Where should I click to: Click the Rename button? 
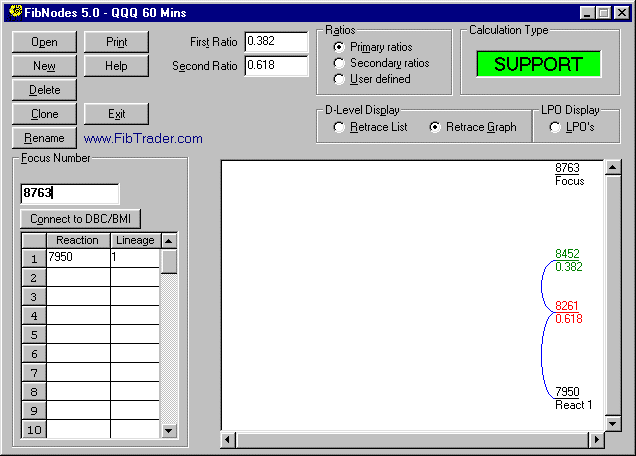44,138
